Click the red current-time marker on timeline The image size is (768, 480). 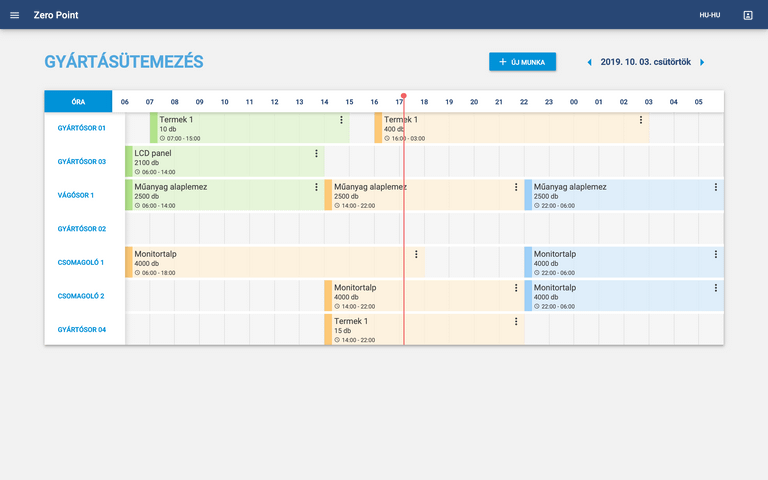tap(404, 96)
